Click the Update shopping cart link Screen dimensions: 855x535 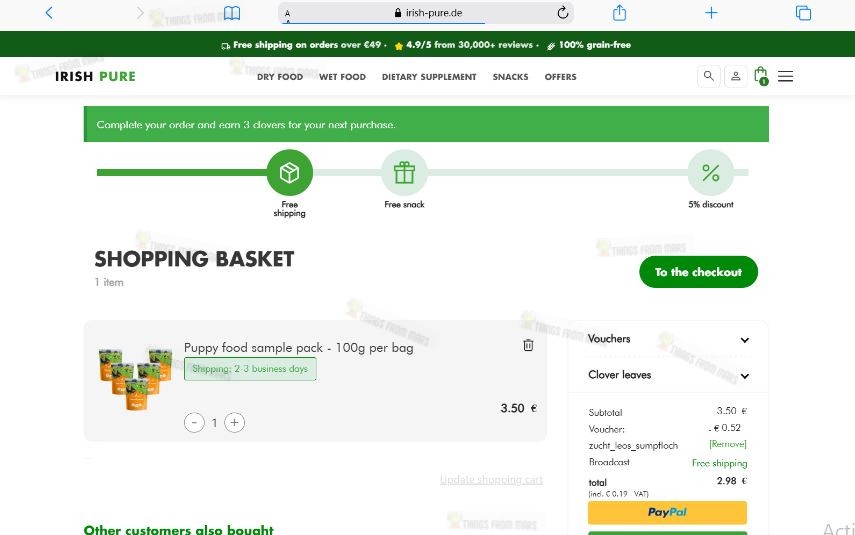pos(491,479)
